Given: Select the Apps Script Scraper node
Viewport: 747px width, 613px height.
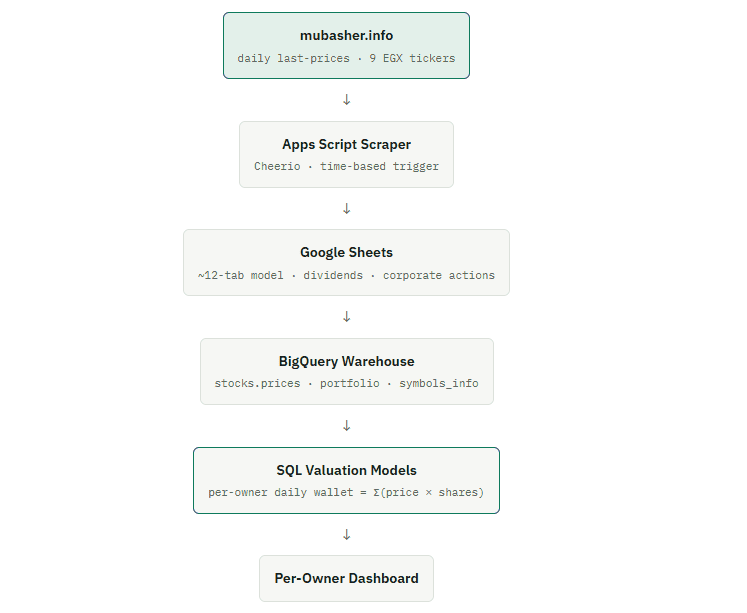Looking at the screenshot, I should coord(346,154).
